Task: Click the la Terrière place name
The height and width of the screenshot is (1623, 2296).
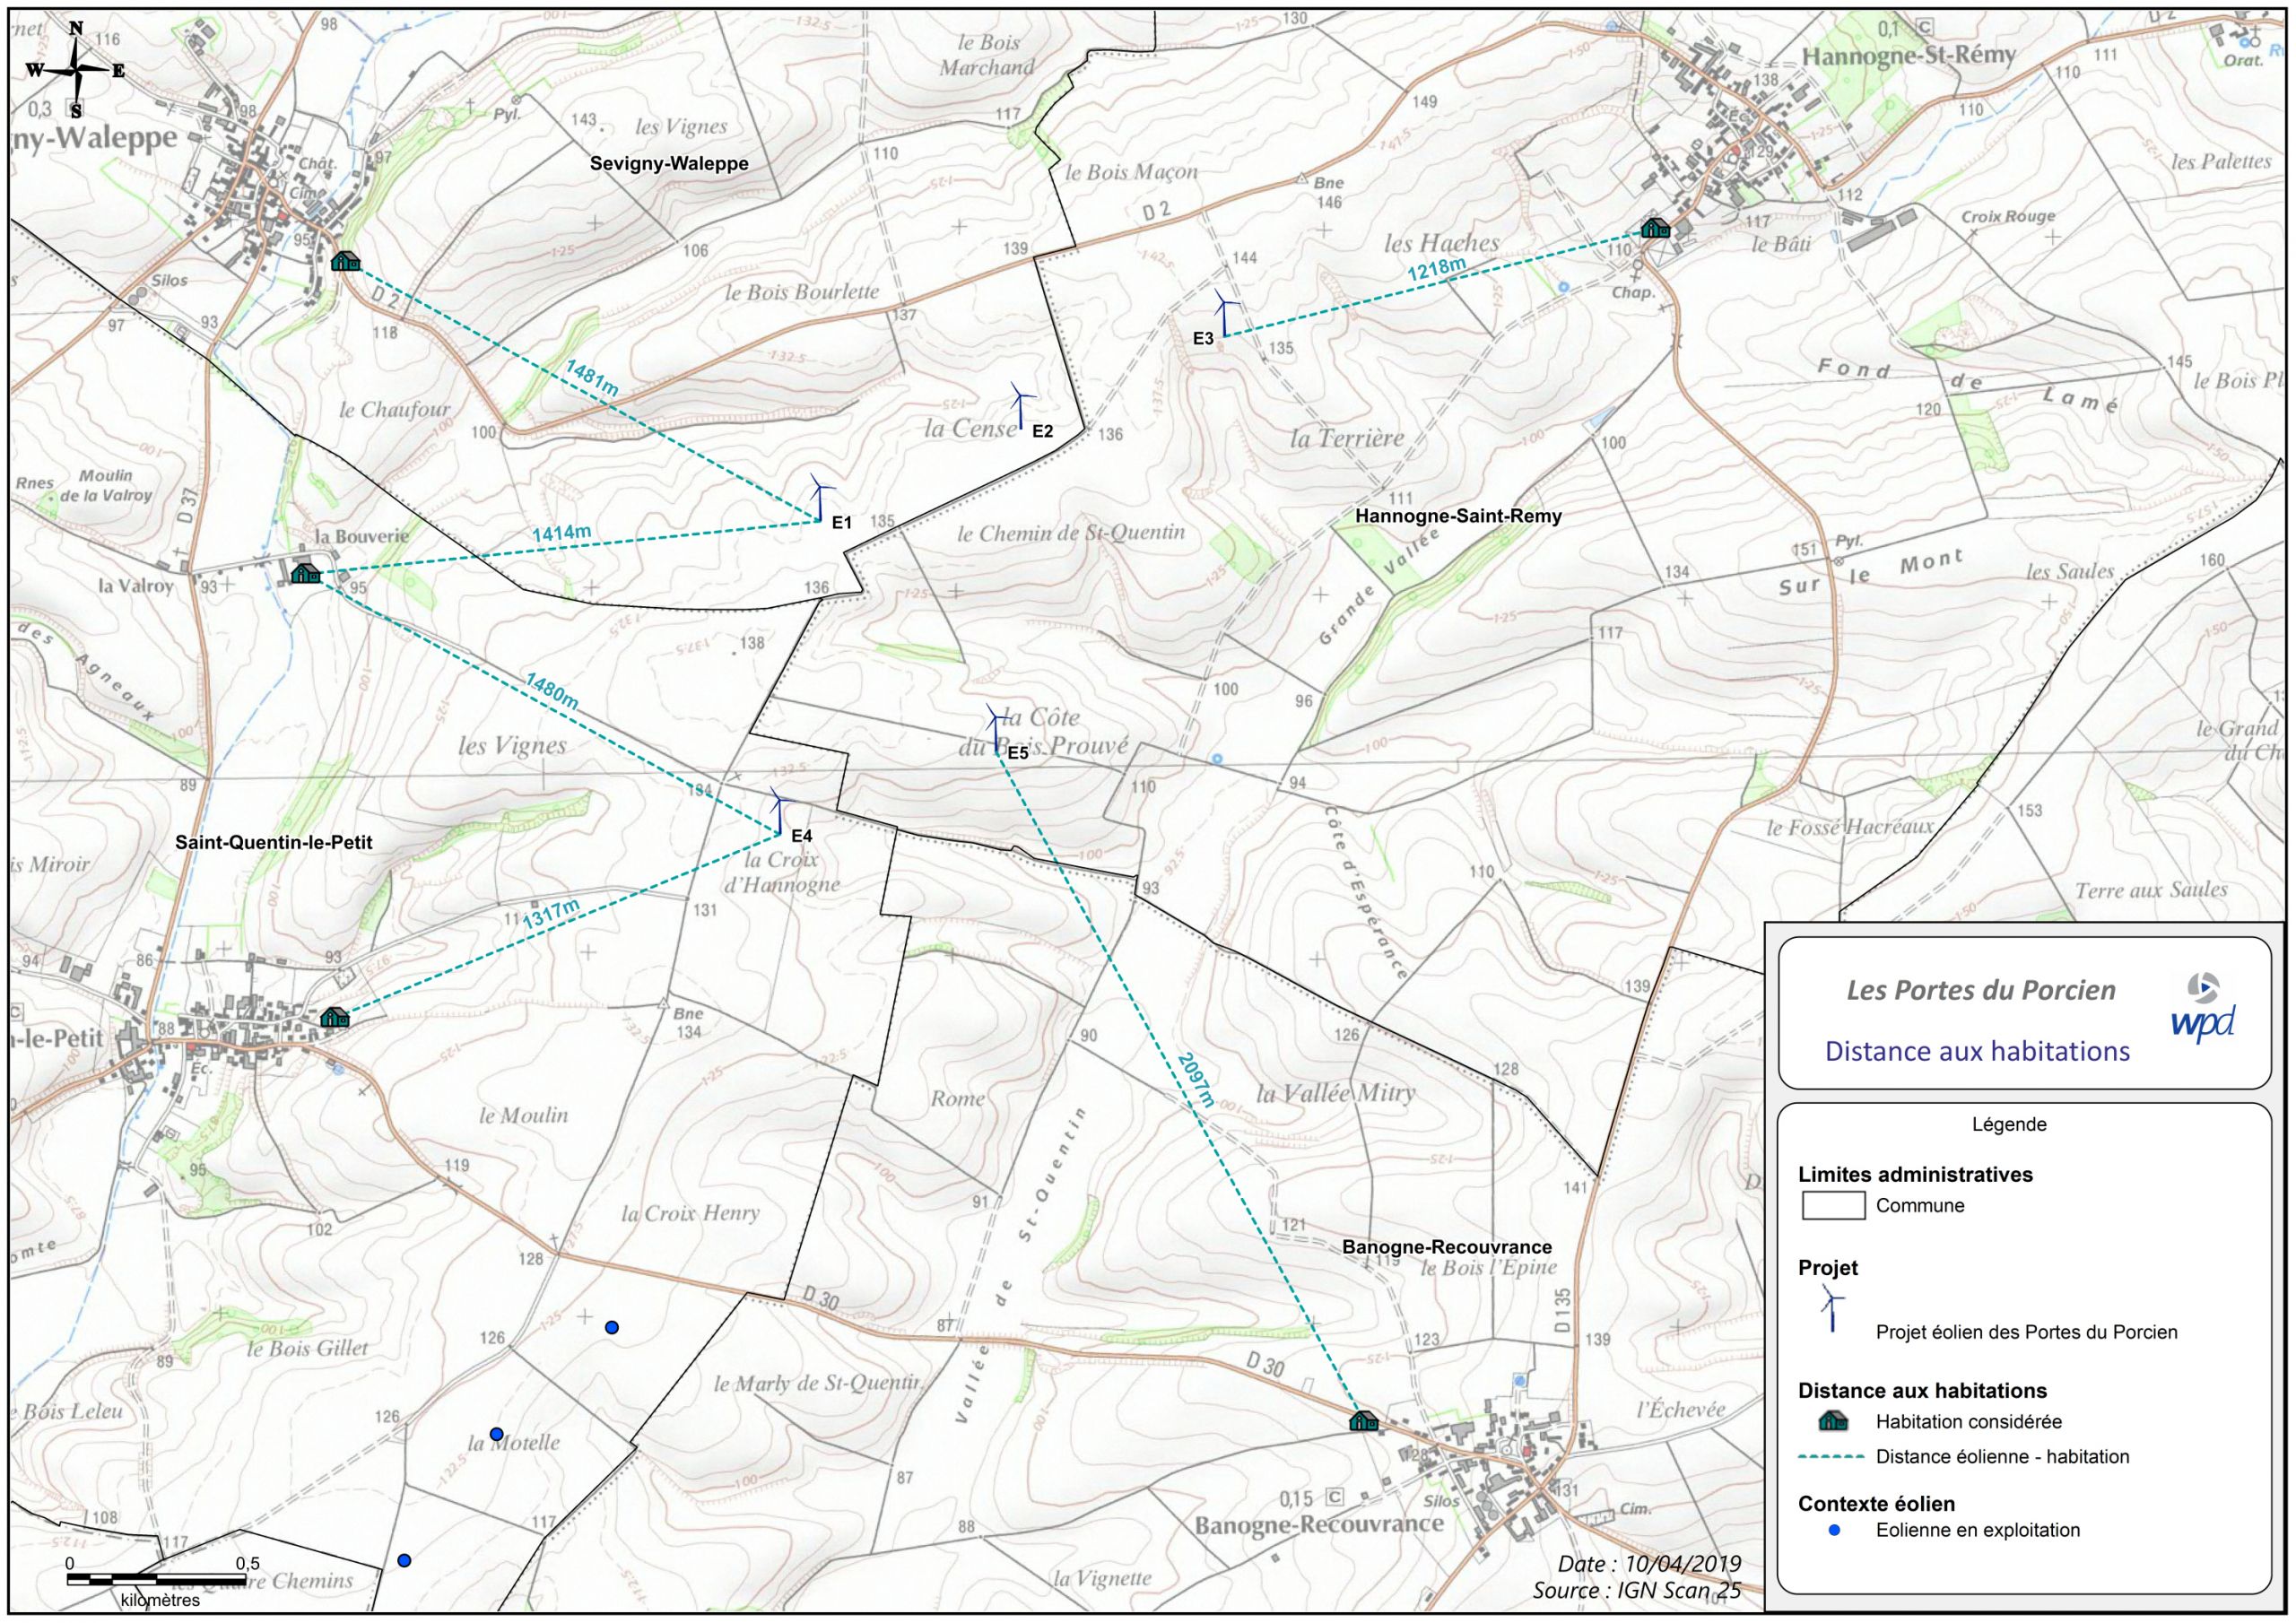Action: tap(1347, 437)
